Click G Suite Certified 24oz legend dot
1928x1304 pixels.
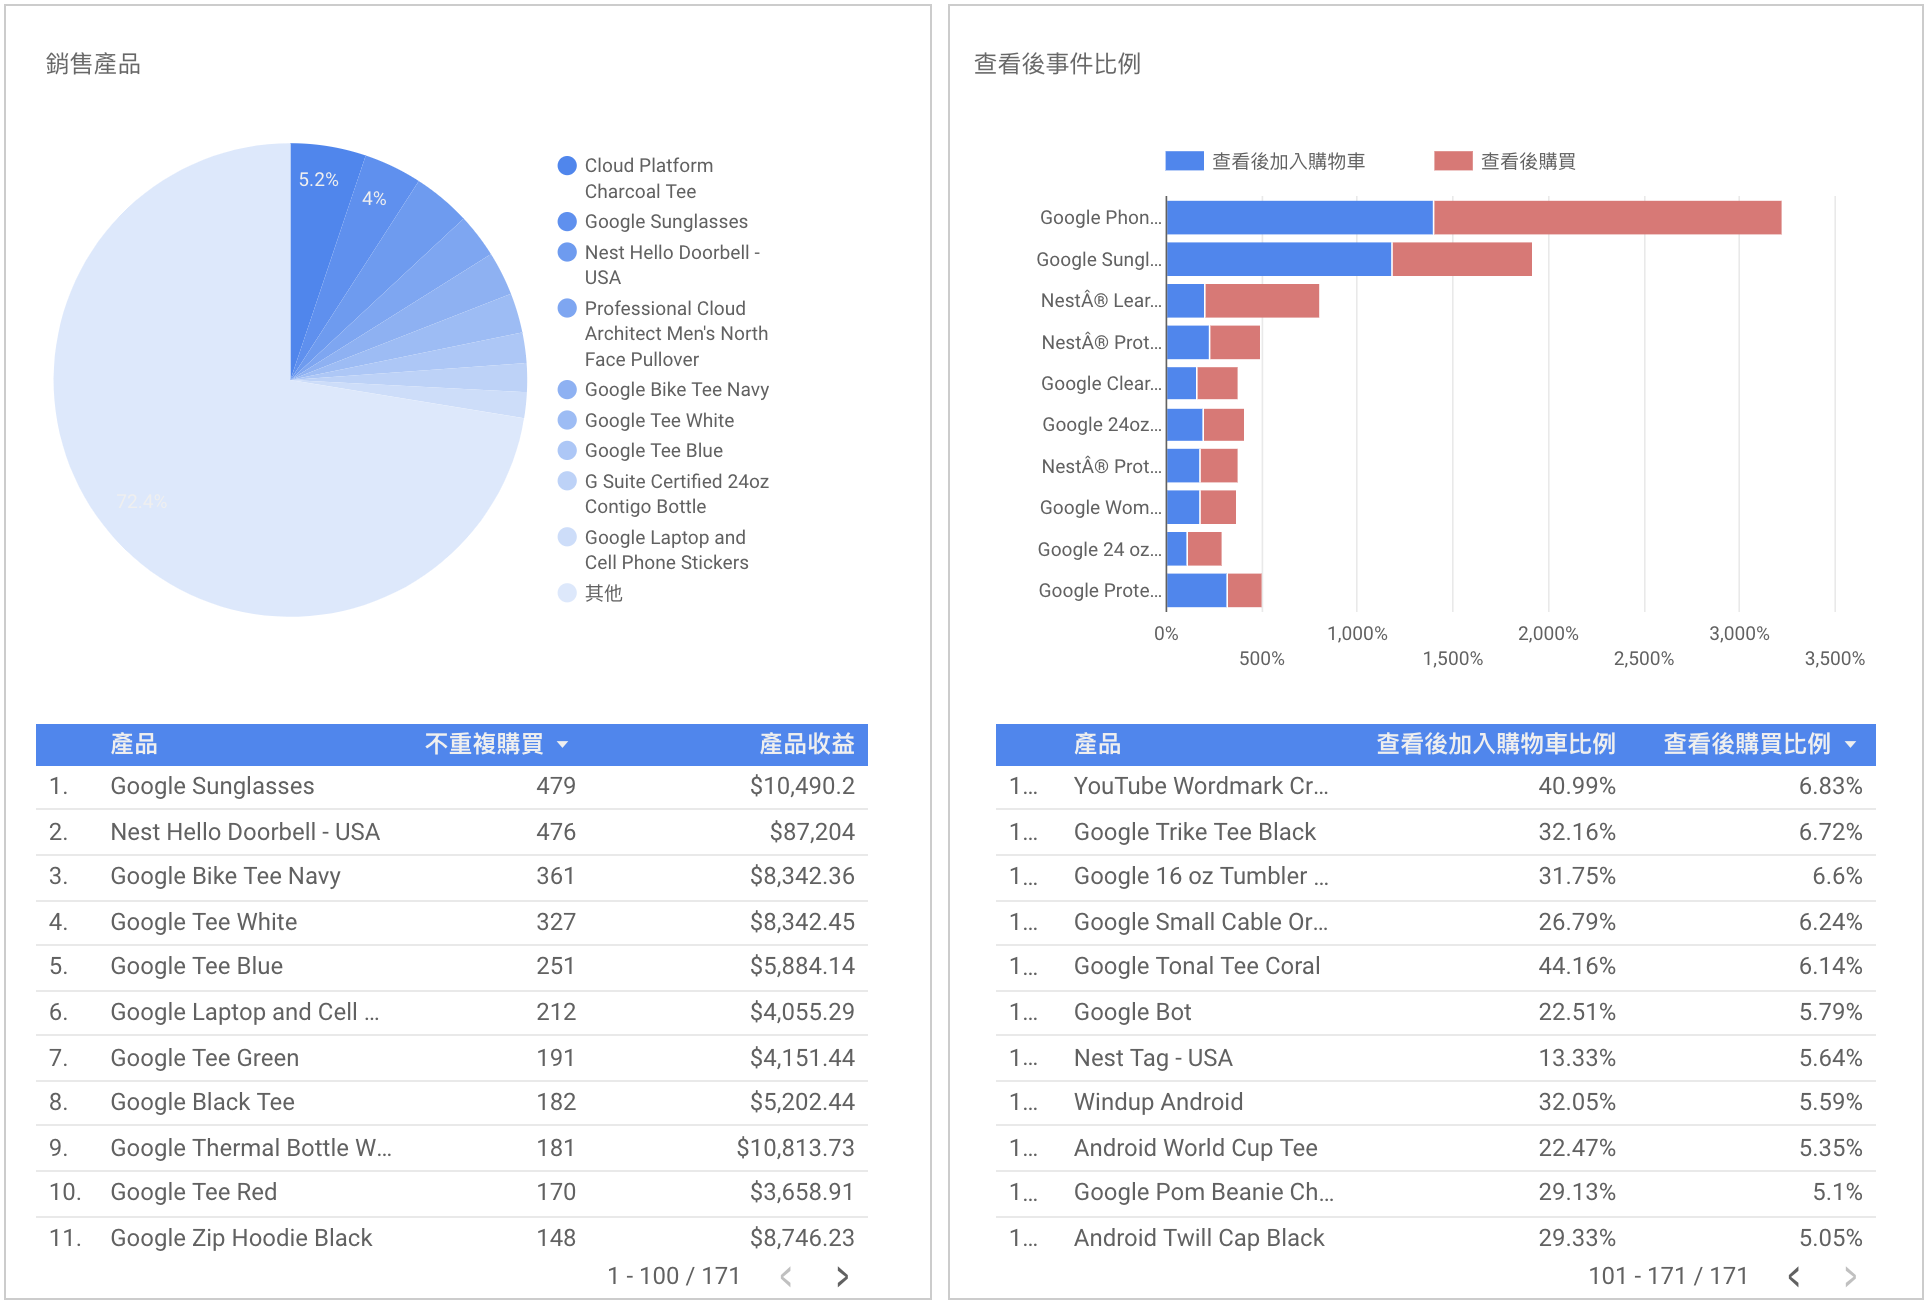pyautogui.click(x=567, y=481)
